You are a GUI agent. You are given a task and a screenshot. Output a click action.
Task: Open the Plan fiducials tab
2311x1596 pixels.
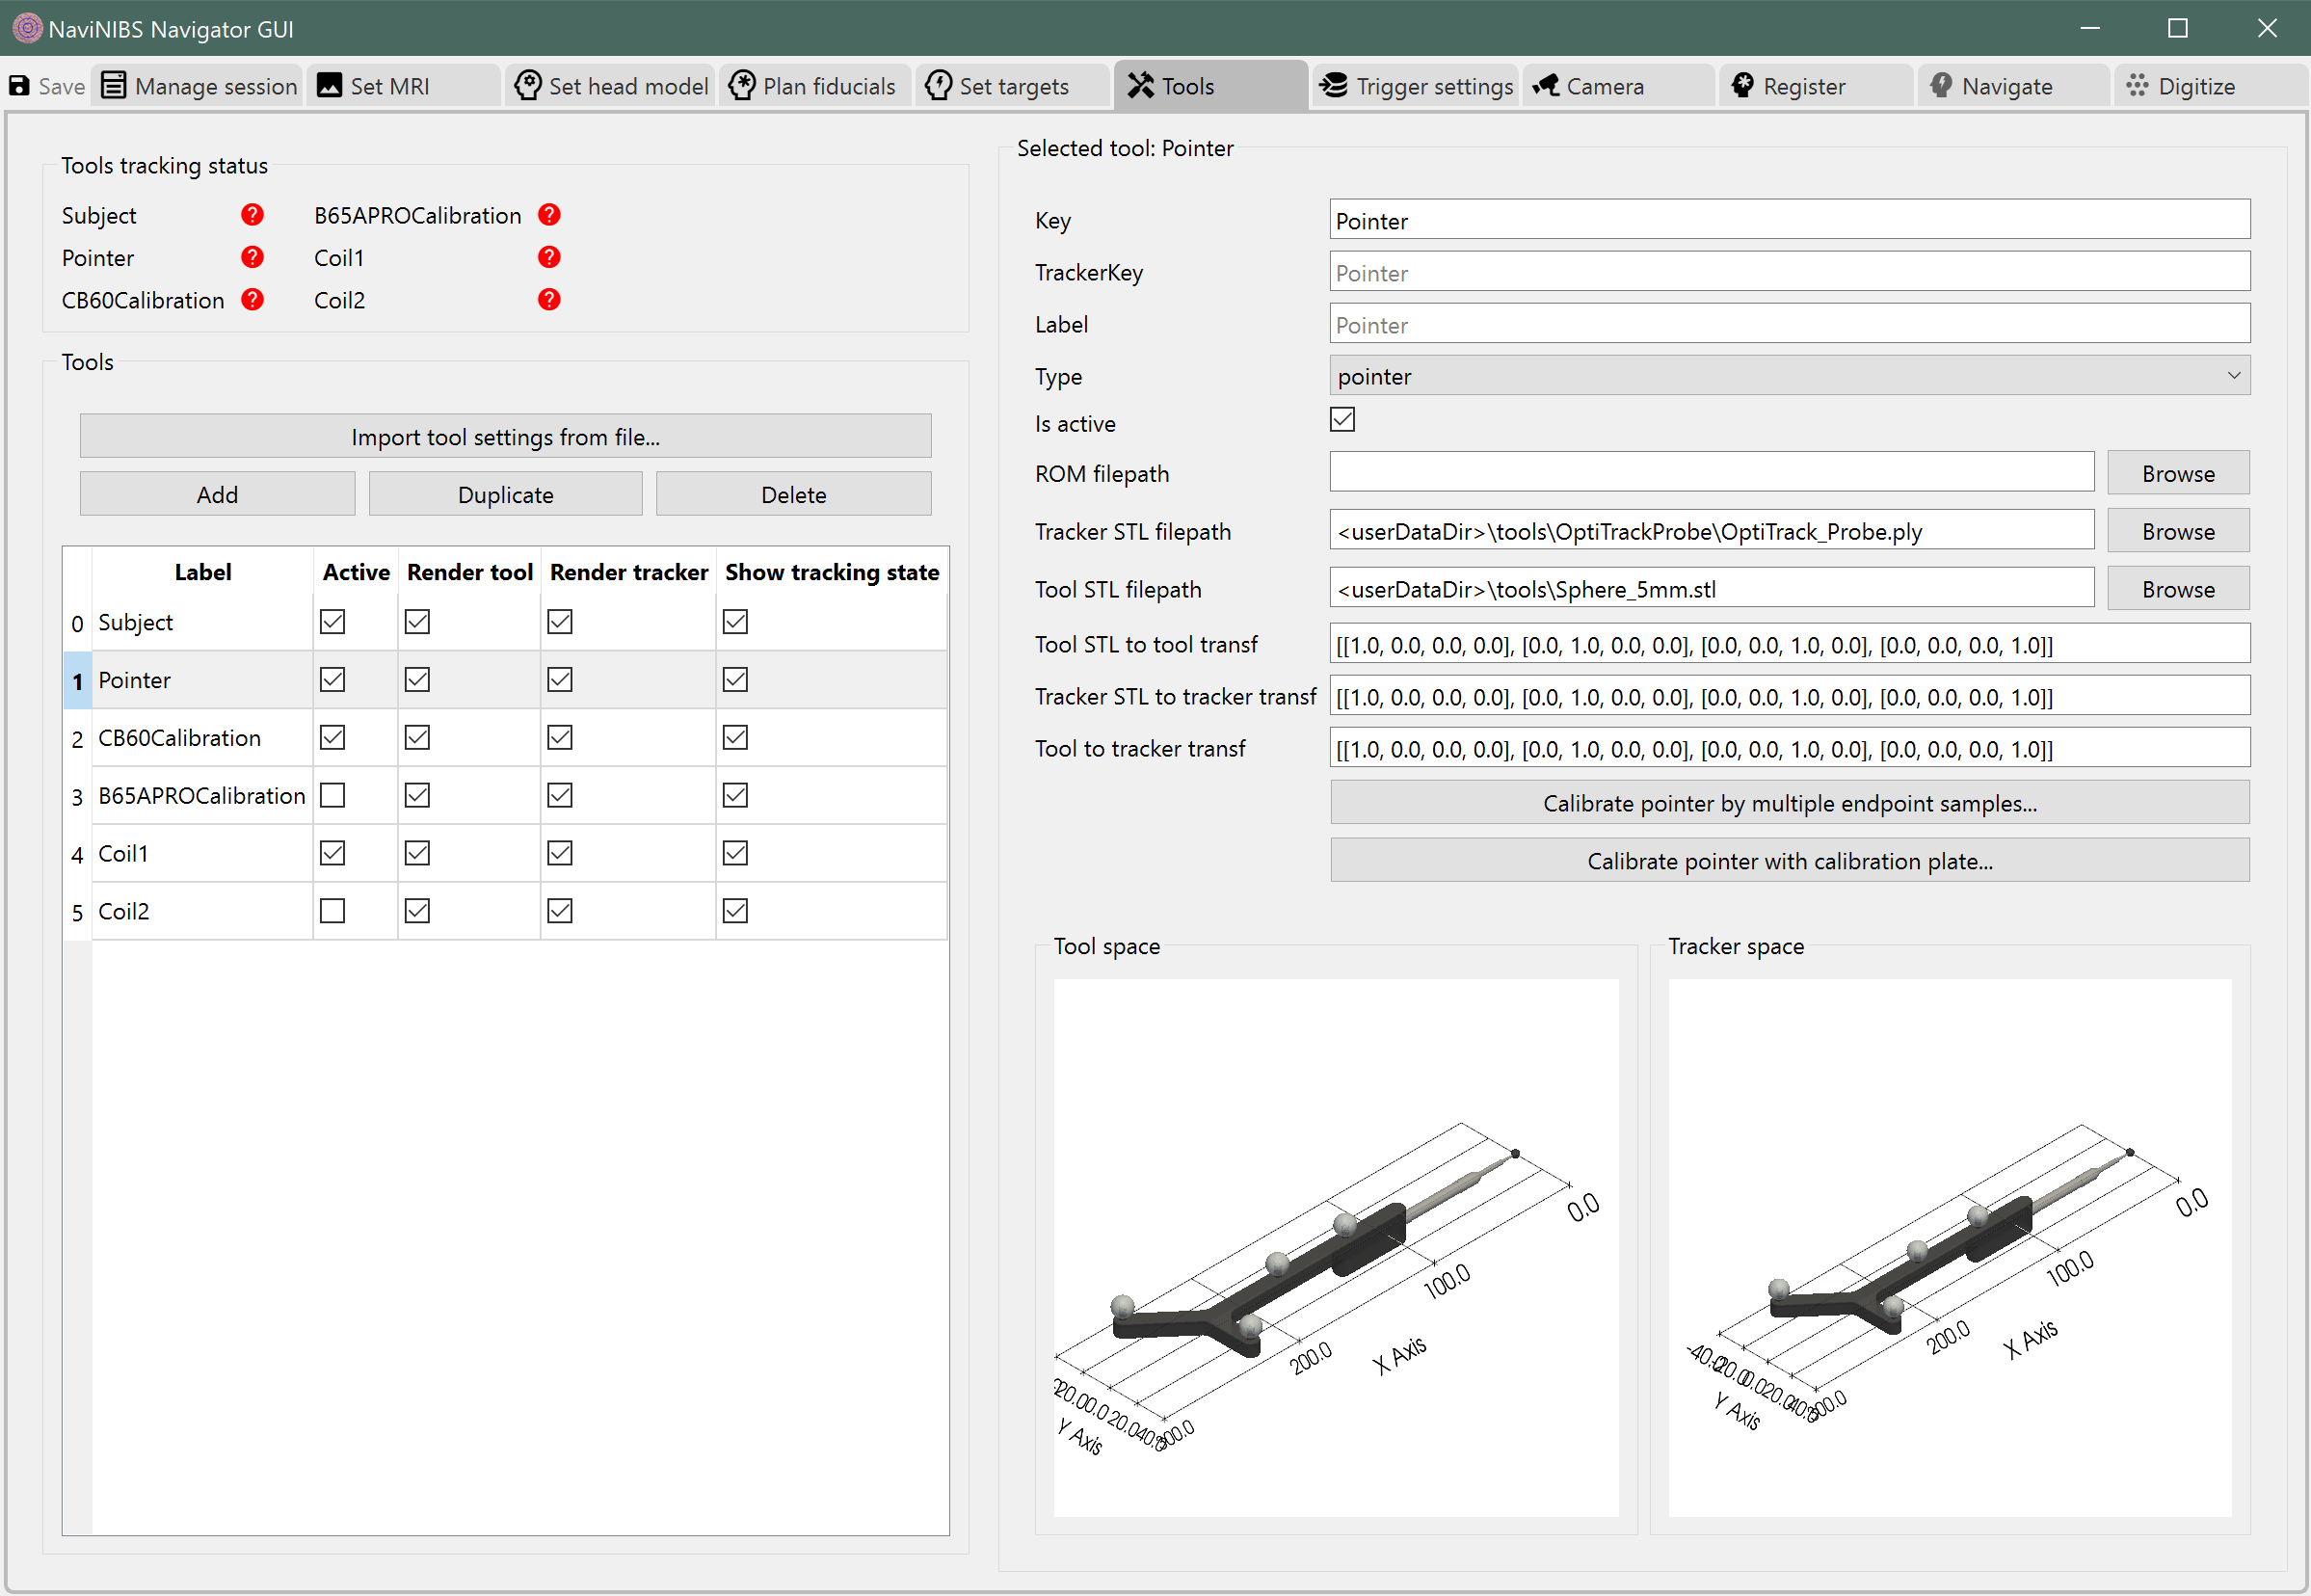[x=815, y=86]
